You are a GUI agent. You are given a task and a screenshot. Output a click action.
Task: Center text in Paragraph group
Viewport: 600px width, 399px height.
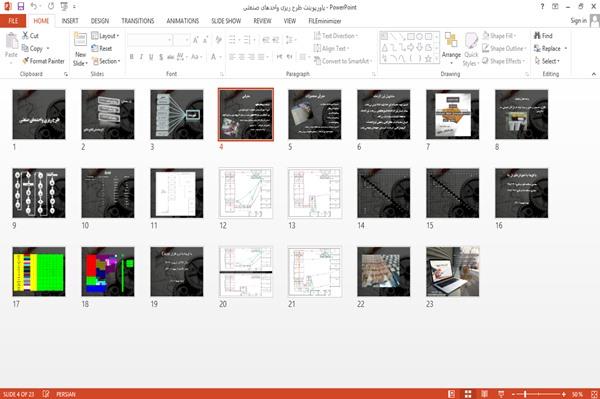[241, 57]
